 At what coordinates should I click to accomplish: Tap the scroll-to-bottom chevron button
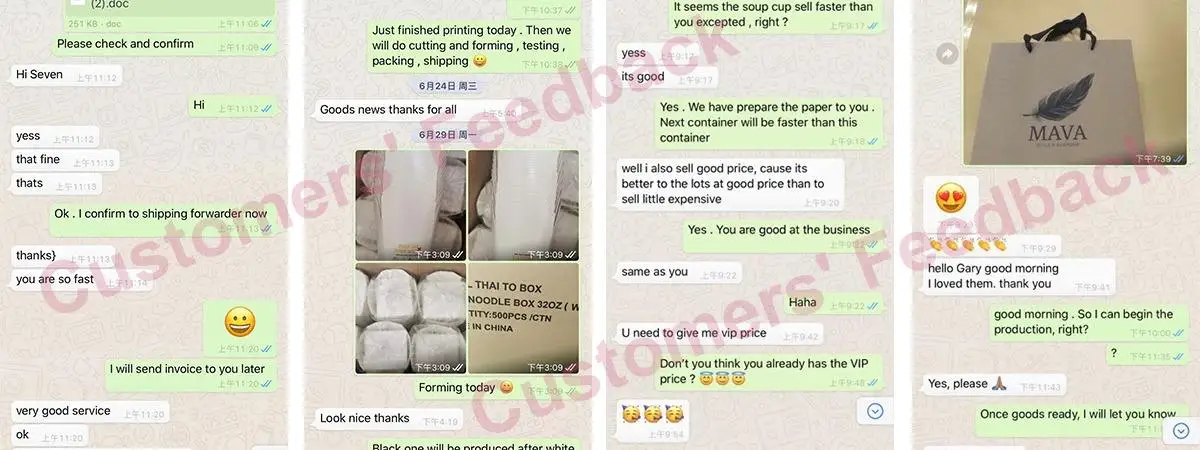(875, 412)
